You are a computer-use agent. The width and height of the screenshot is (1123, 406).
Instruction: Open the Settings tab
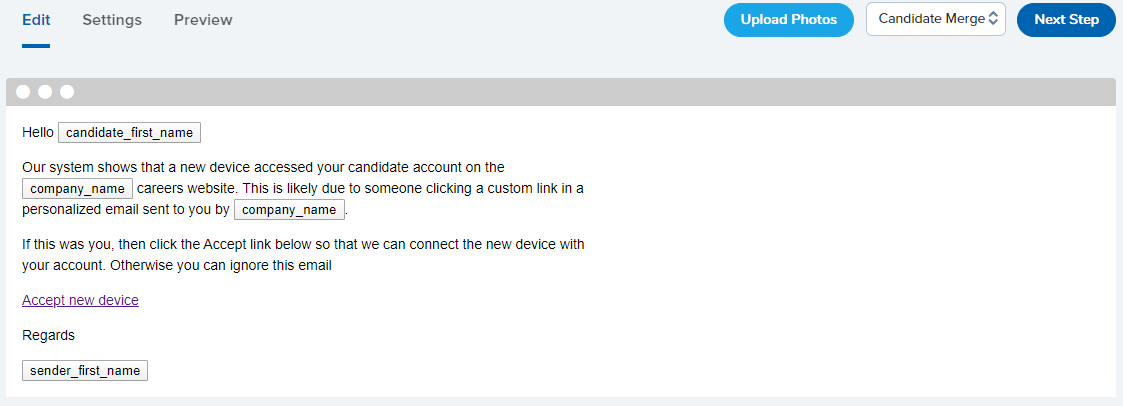pos(112,20)
